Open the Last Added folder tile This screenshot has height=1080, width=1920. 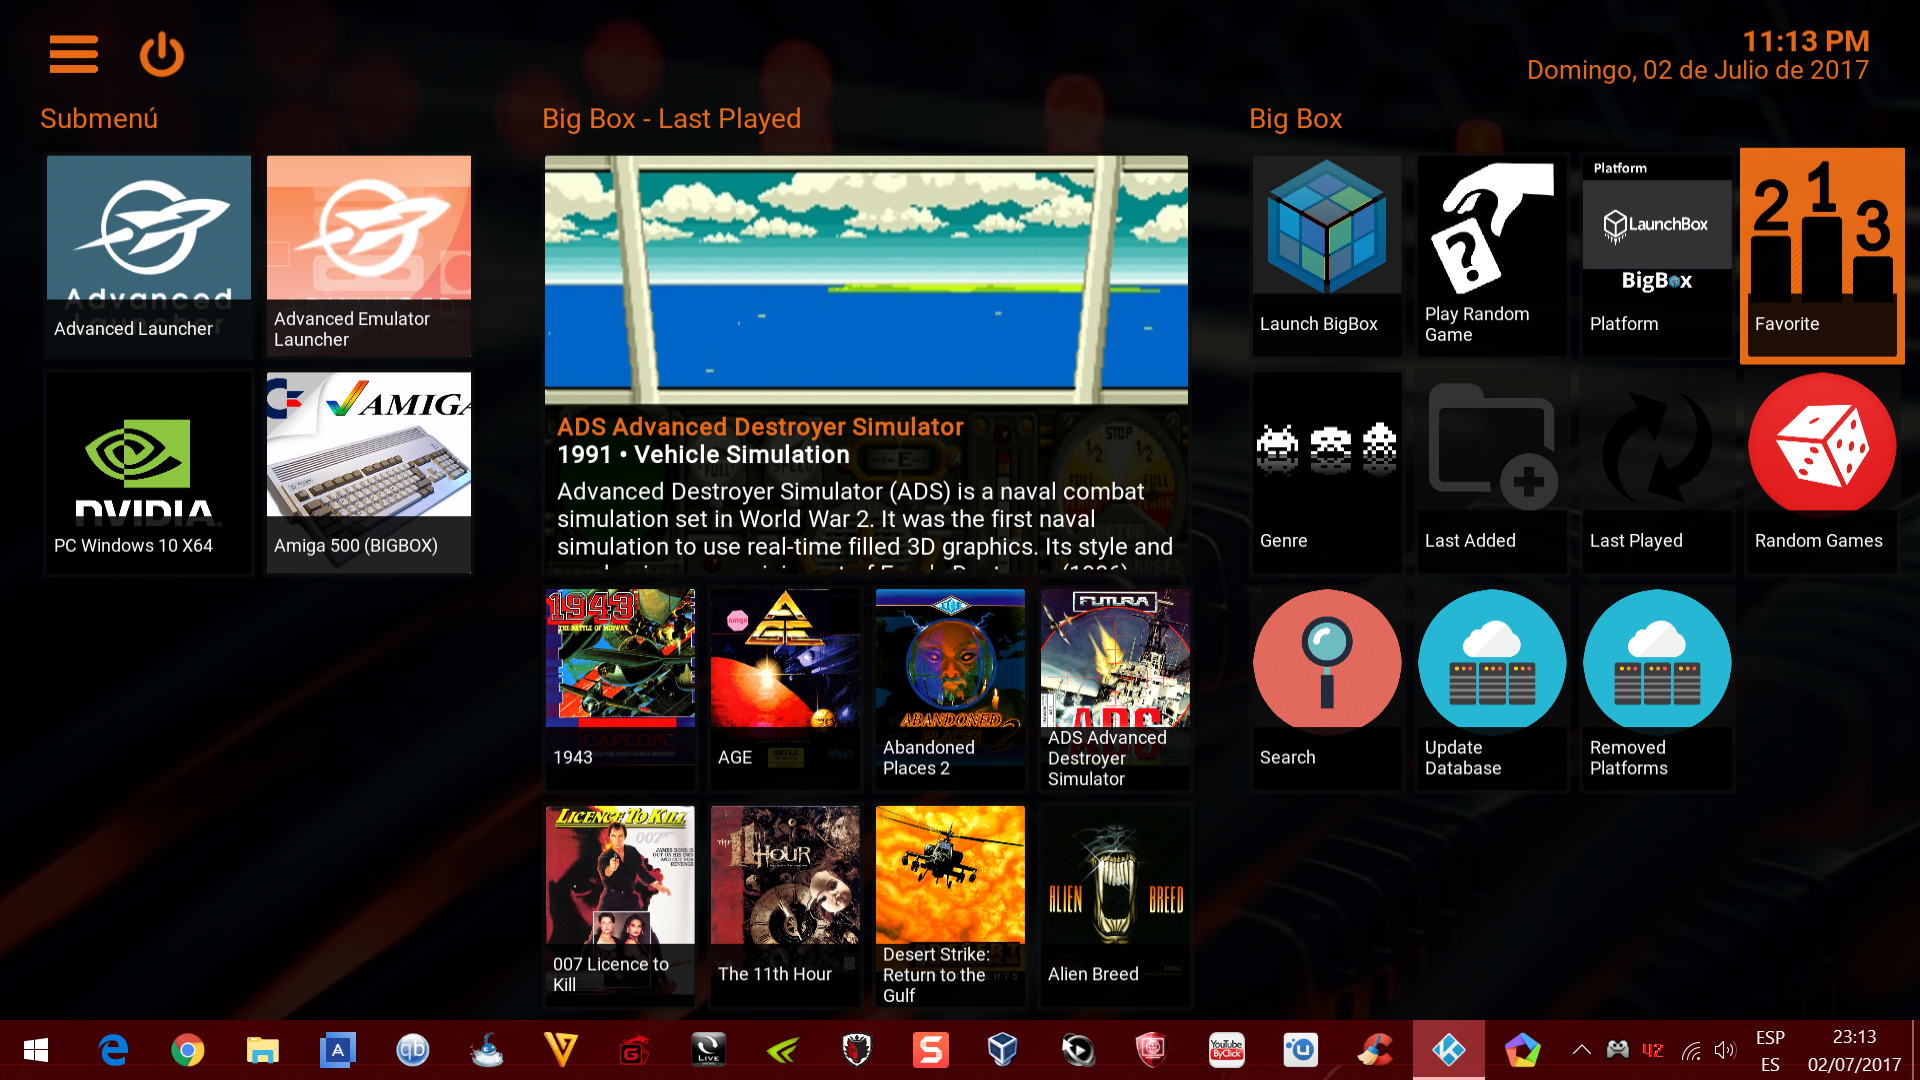[x=1492, y=473]
